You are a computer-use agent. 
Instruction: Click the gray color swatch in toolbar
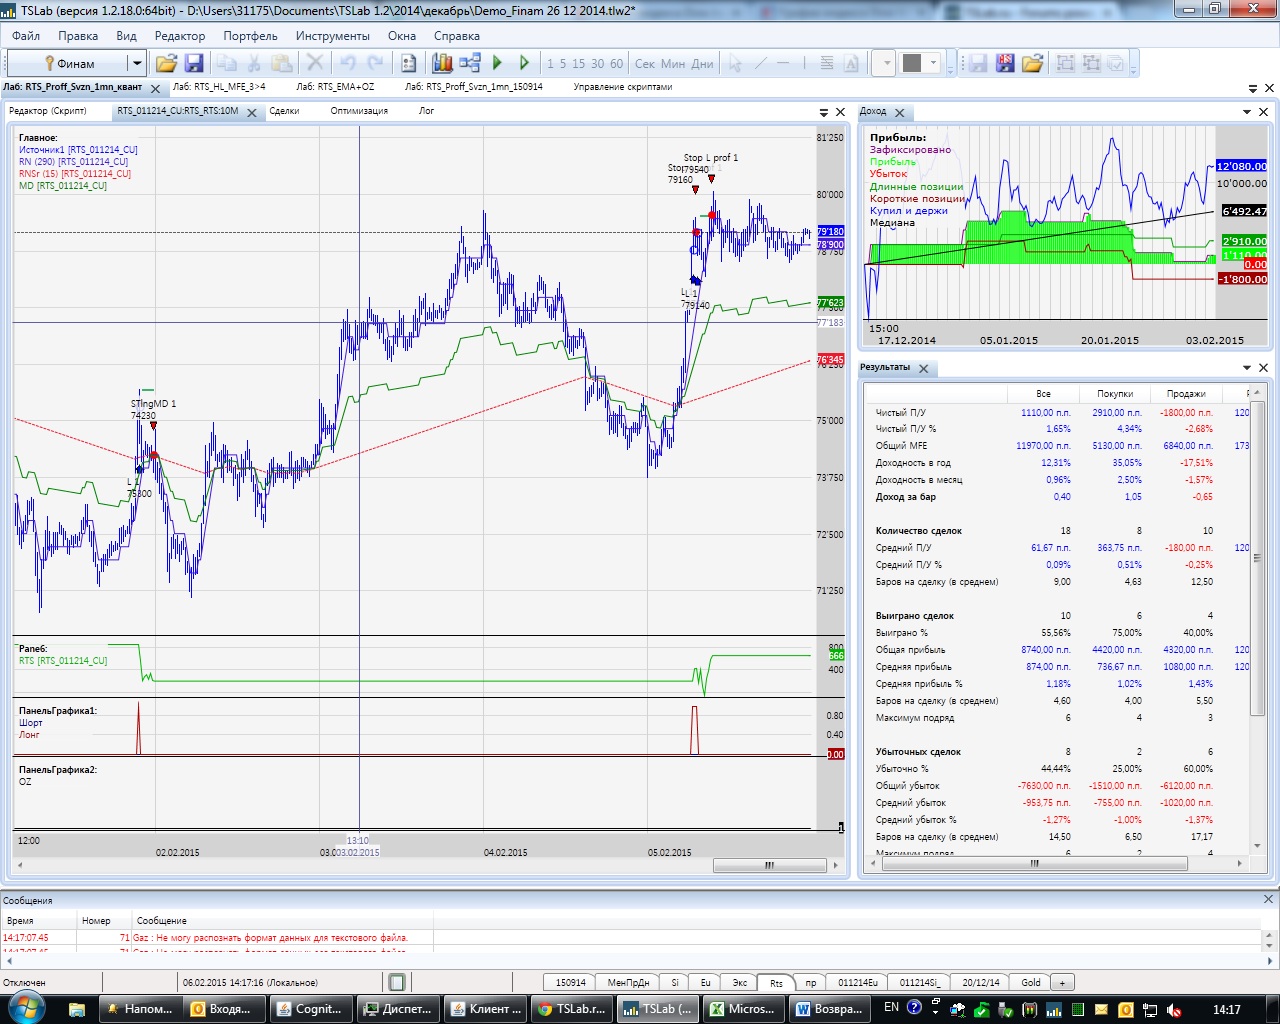tap(912, 63)
